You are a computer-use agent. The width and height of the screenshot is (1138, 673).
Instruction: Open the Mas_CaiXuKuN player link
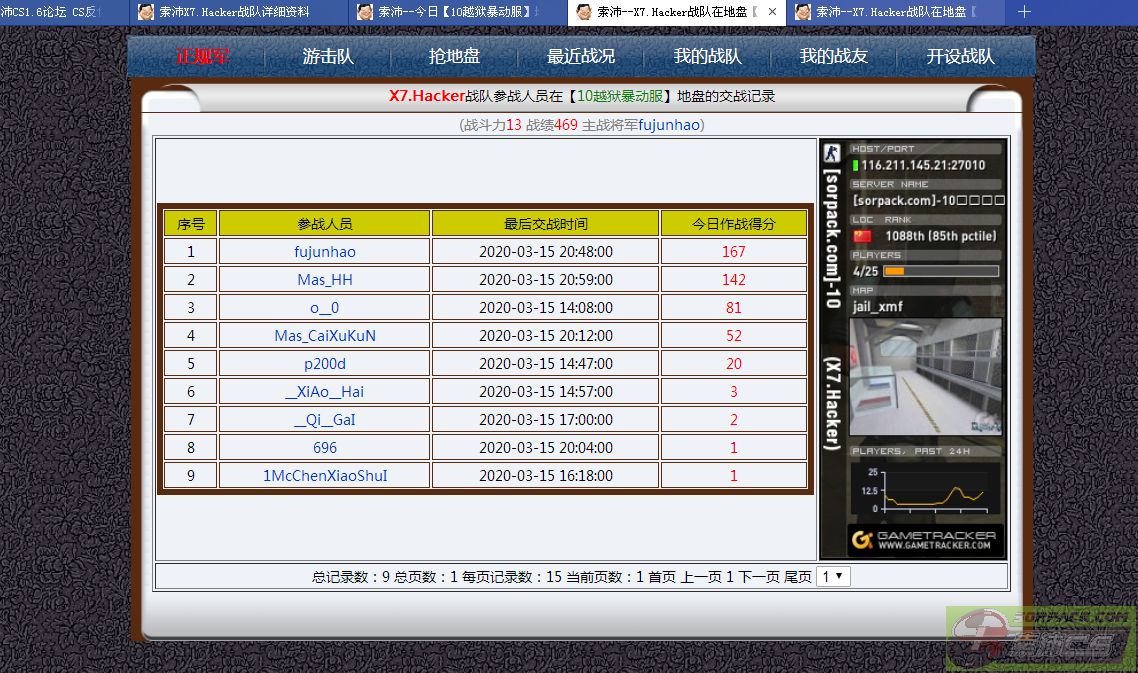[325, 336]
